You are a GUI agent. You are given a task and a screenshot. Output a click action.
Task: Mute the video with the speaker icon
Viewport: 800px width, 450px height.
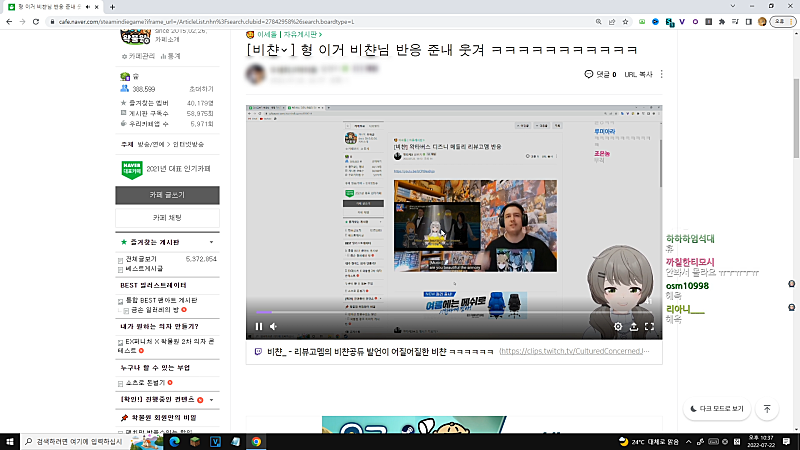pyautogui.click(x=273, y=326)
